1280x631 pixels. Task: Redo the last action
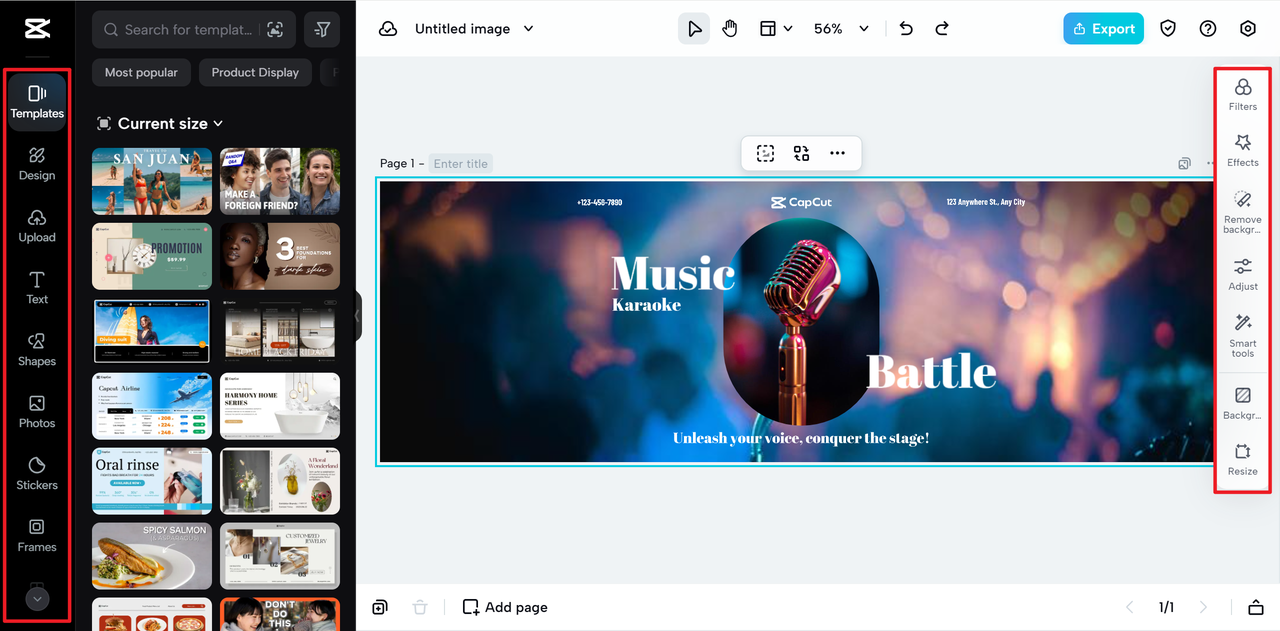[942, 29]
